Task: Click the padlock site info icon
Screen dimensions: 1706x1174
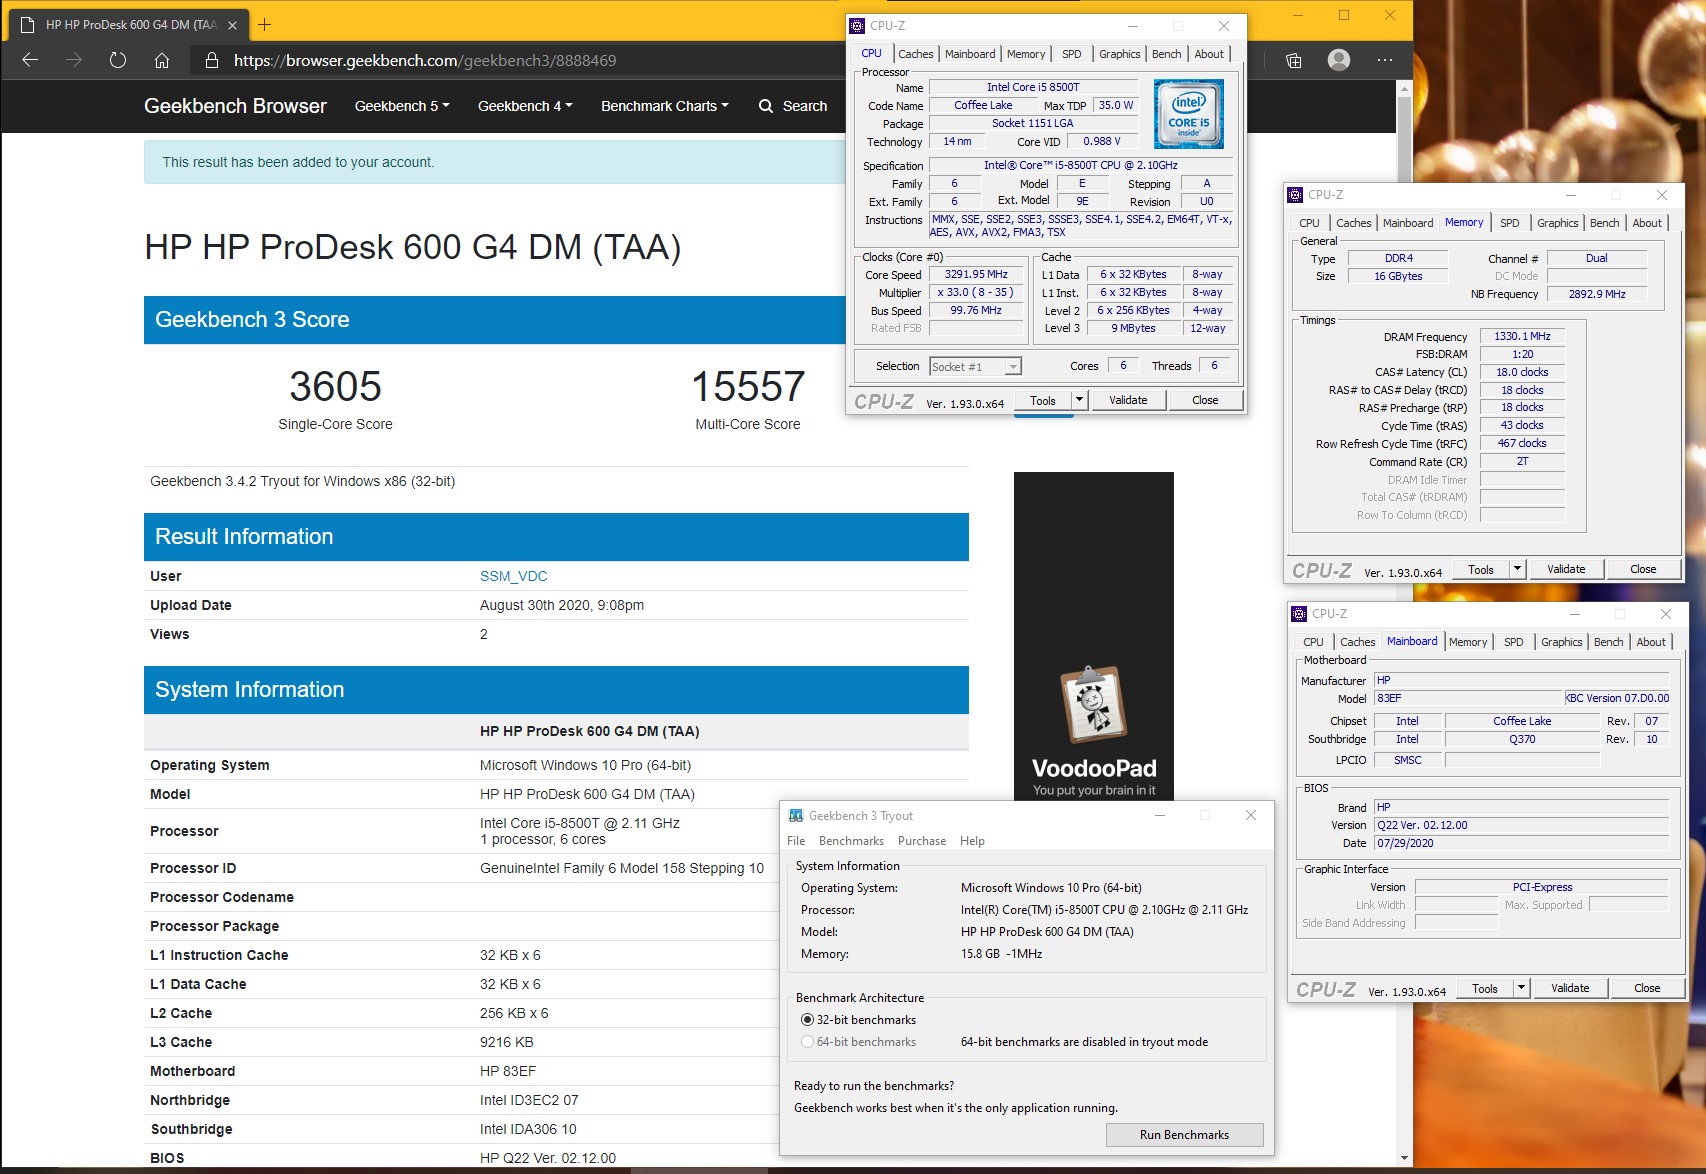Action: (211, 60)
